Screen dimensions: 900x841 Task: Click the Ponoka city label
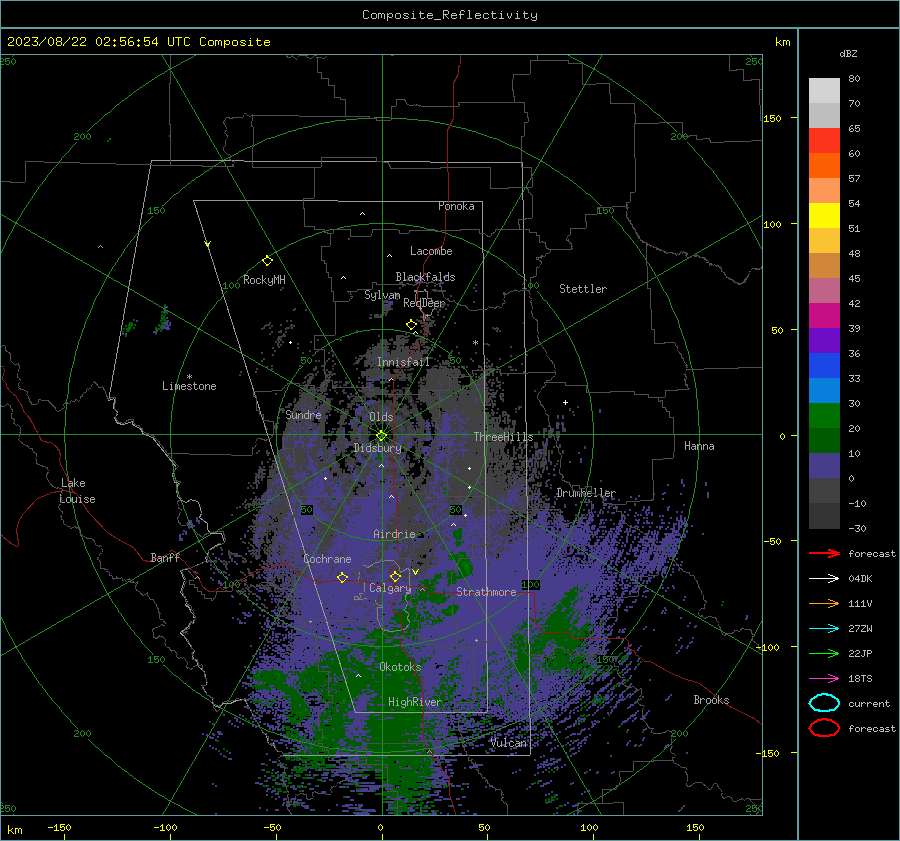[x=456, y=206]
